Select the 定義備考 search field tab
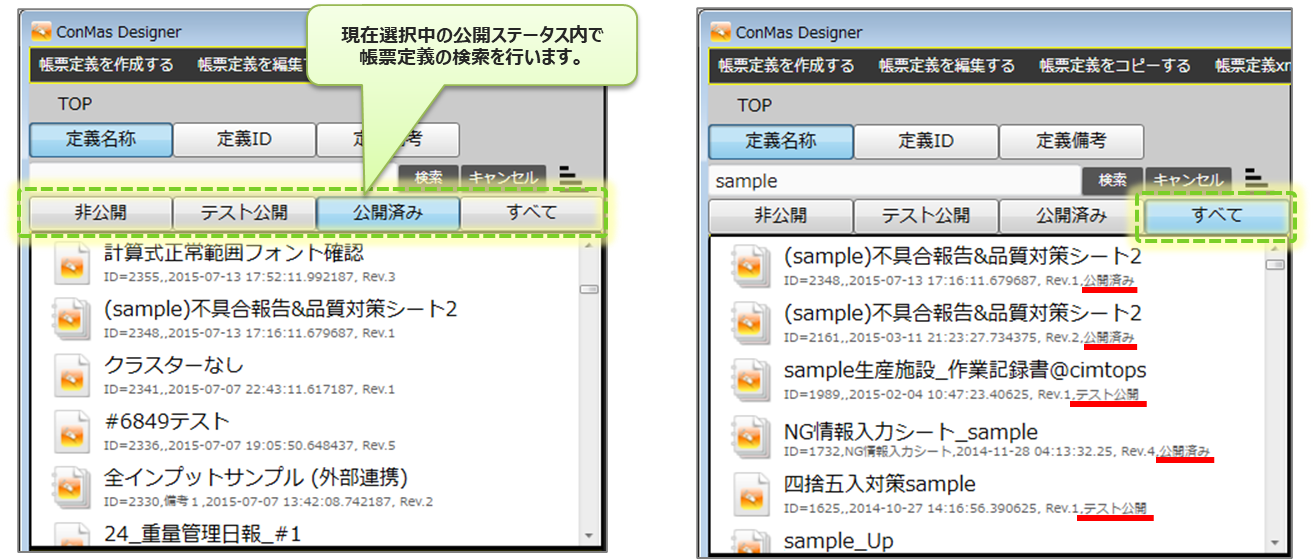This screenshot has height=559, width=1314. click(x=1071, y=141)
